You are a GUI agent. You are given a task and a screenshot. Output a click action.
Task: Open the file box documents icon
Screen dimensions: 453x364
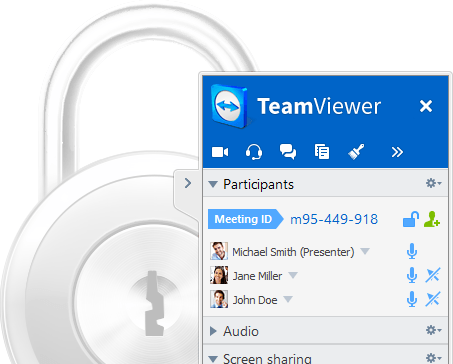[x=322, y=152]
